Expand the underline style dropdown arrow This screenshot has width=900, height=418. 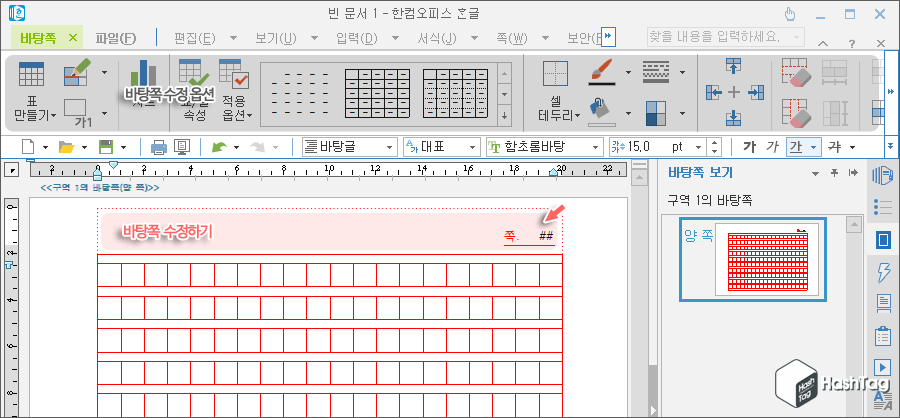coord(813,148)
